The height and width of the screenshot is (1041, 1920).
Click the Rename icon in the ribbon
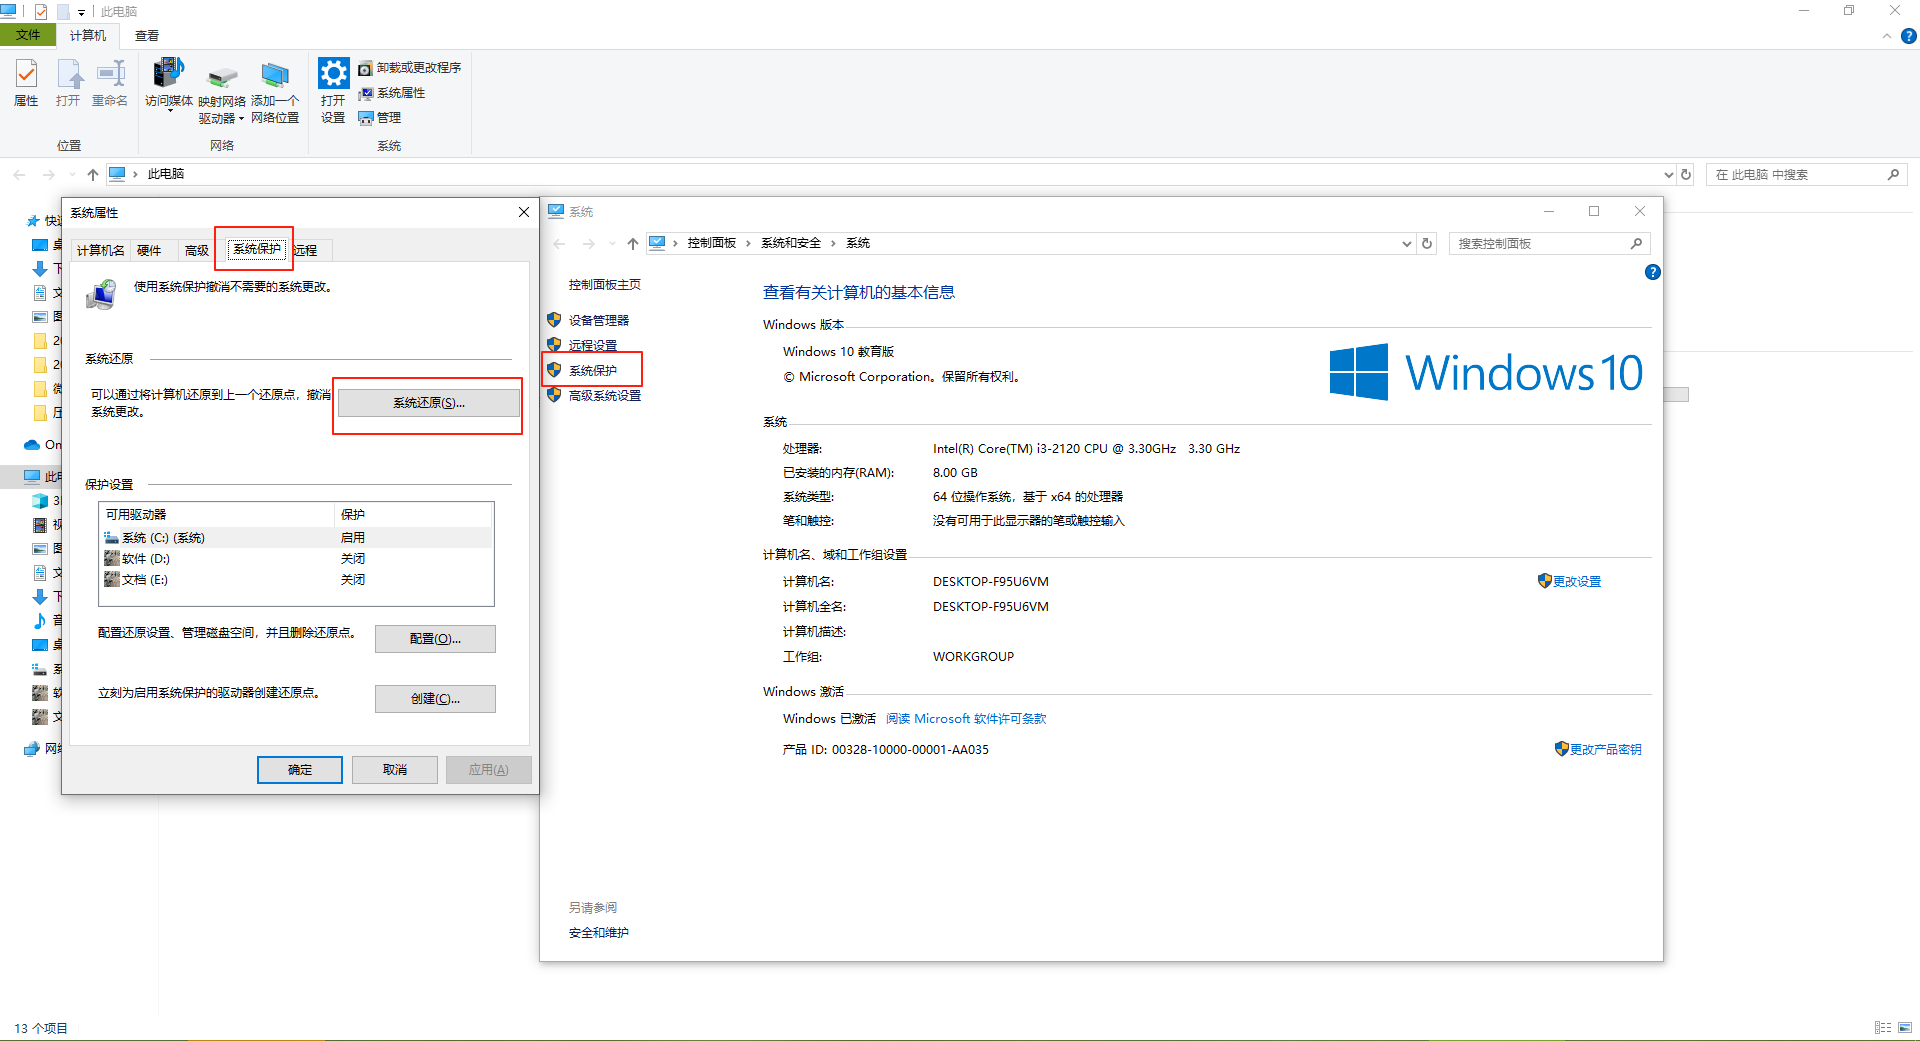click(110, 74)
